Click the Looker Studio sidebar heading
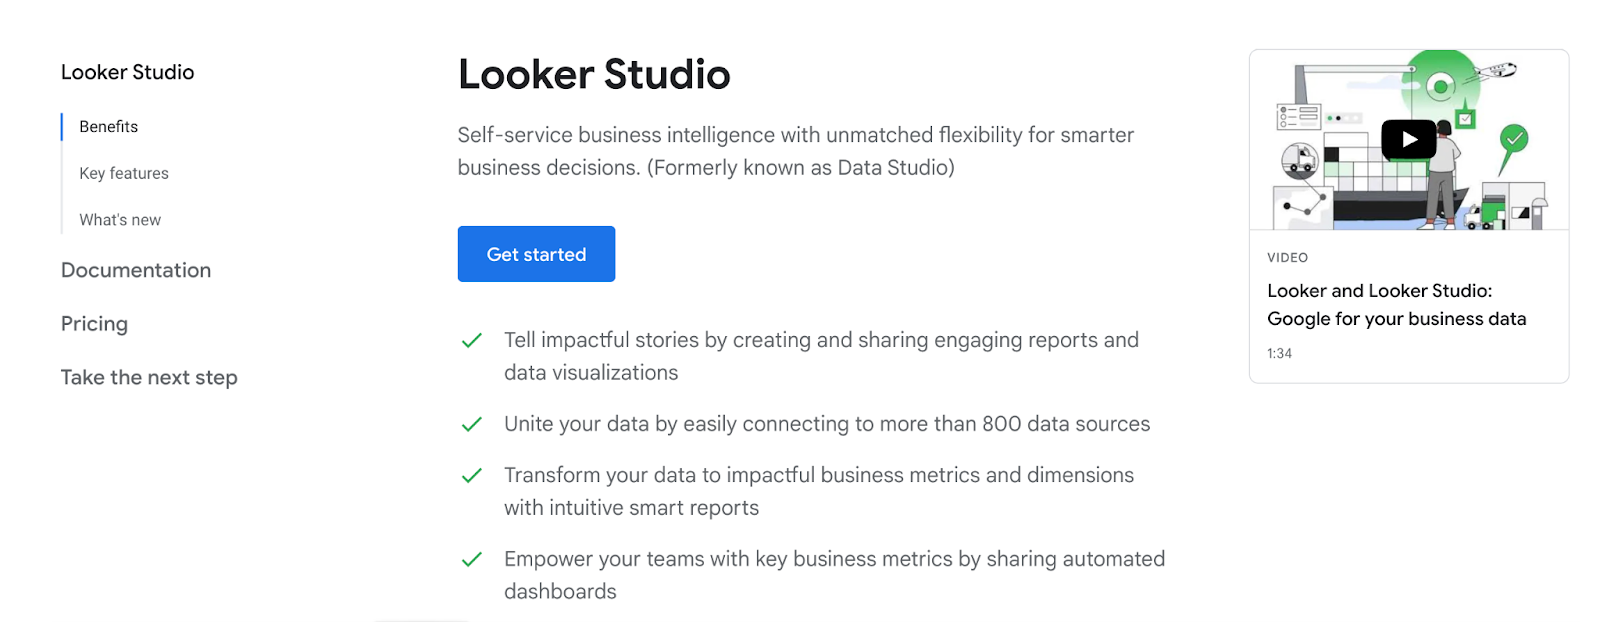The image size is (1600, 622). pos(127,72)
